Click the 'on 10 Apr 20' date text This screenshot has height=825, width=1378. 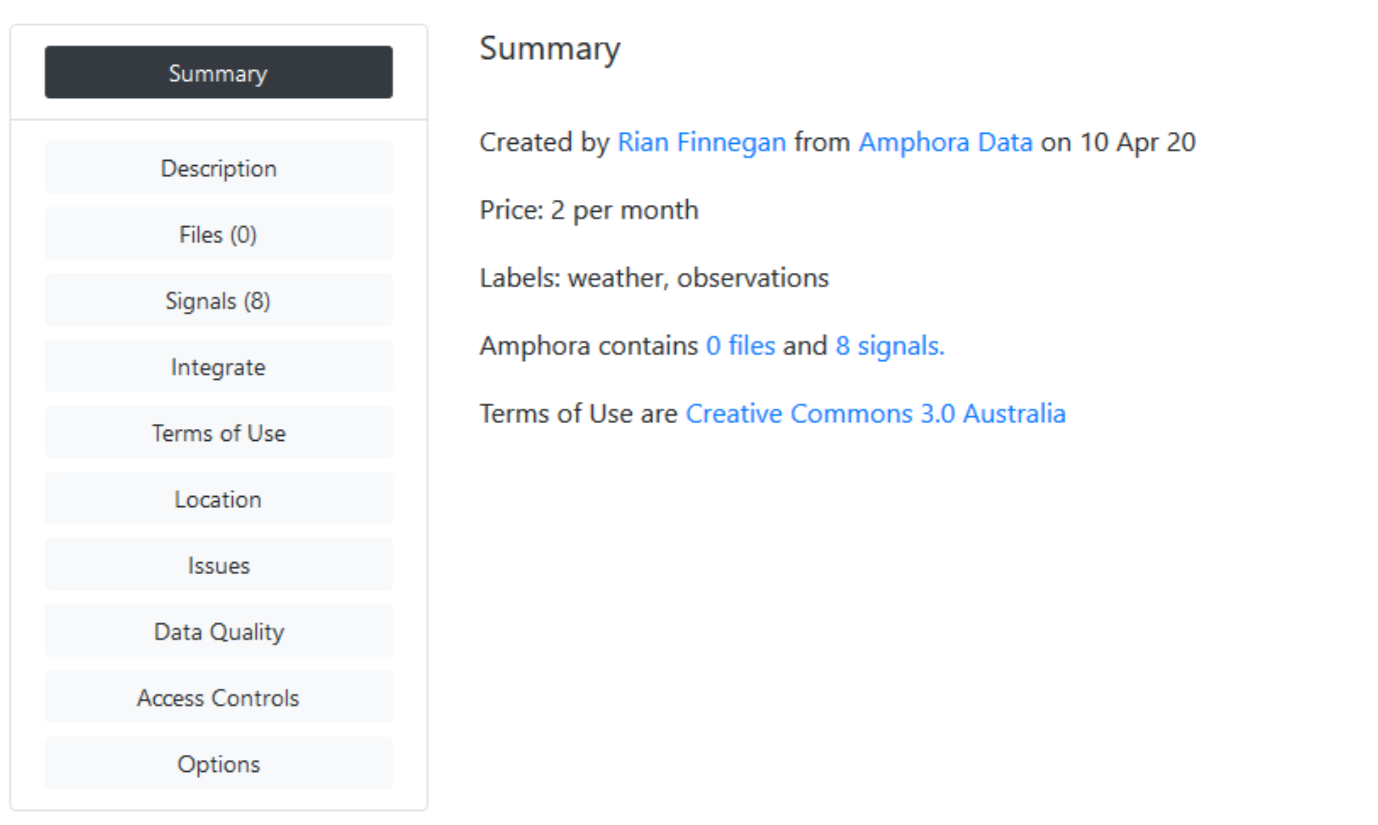pyautogui.click(x=1118, y=142)
